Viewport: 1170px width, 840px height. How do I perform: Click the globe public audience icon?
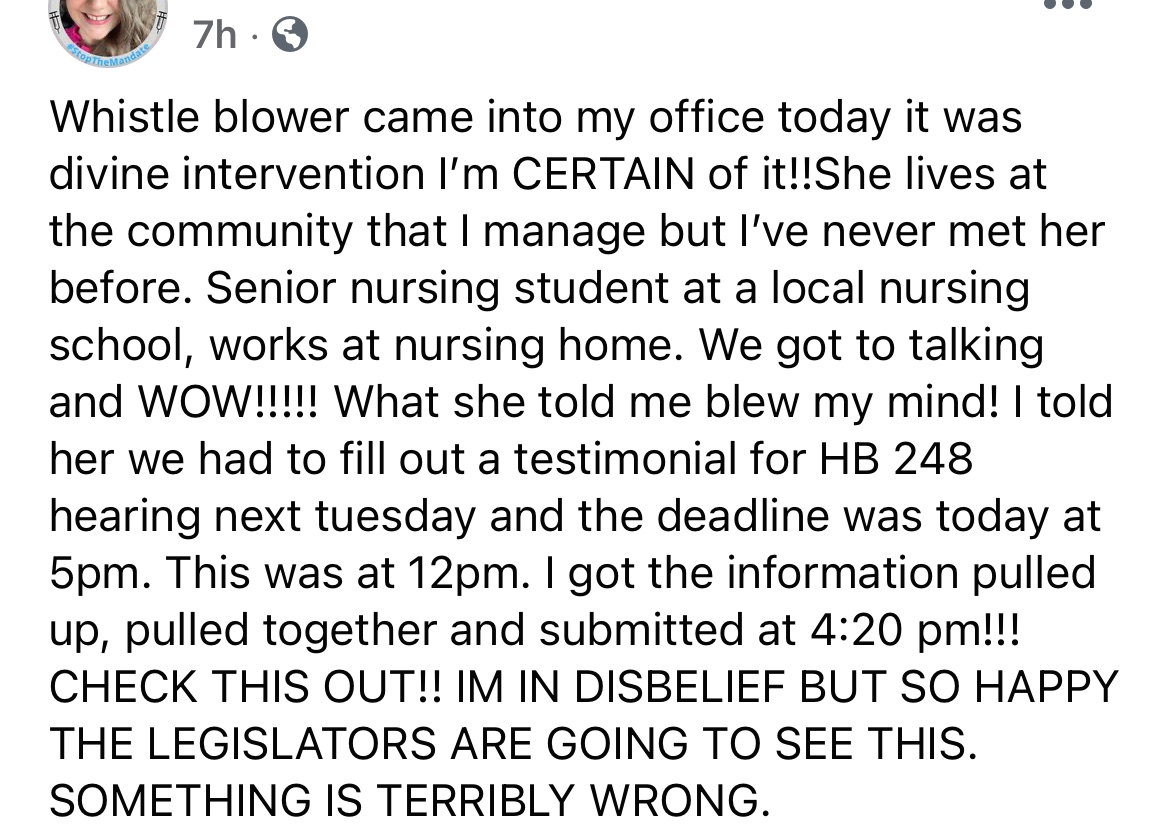(290, 34)
